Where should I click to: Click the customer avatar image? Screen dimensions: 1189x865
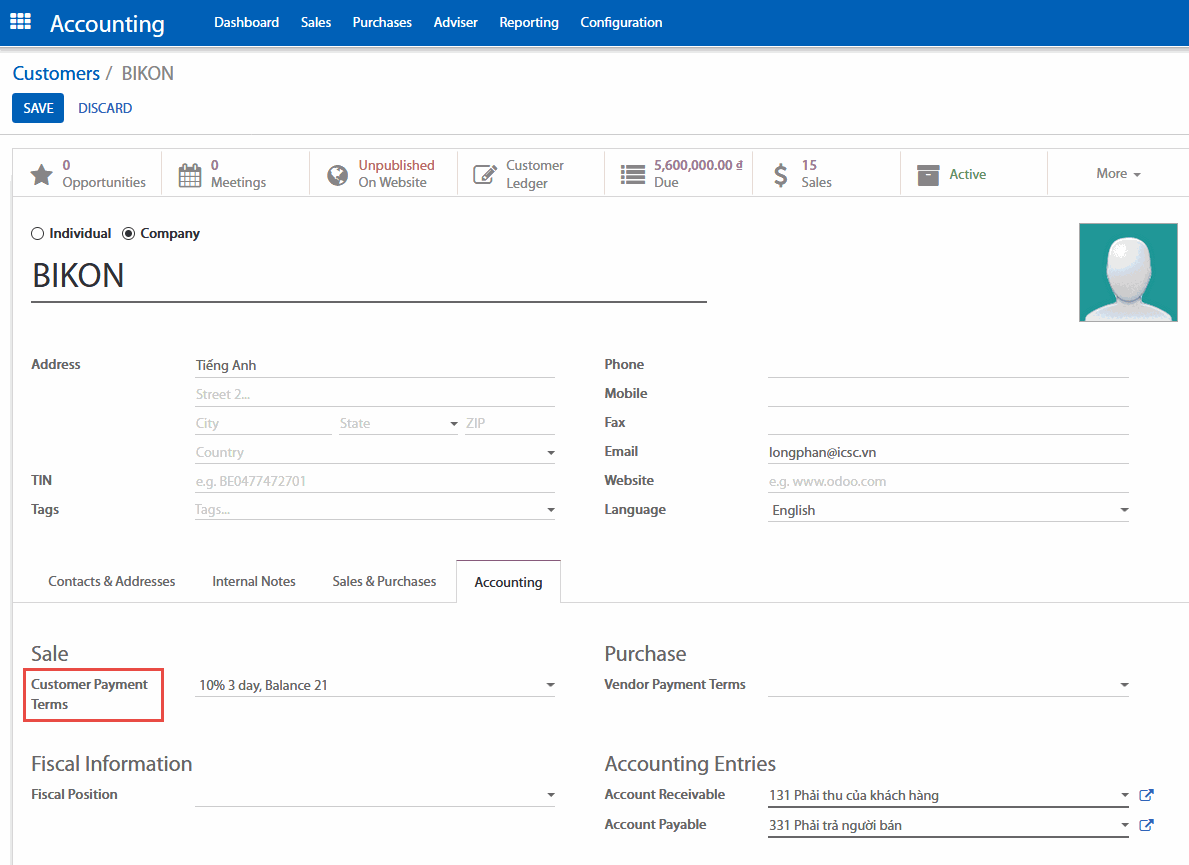[x=1128, y=272]
